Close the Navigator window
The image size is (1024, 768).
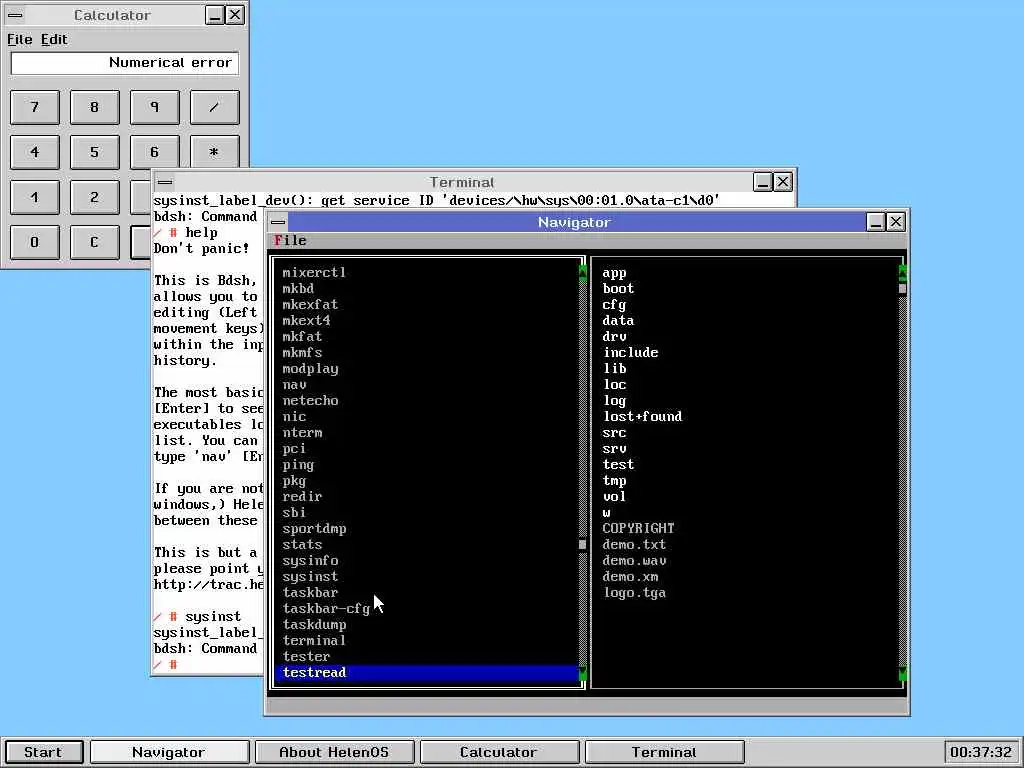coord(896,222)
